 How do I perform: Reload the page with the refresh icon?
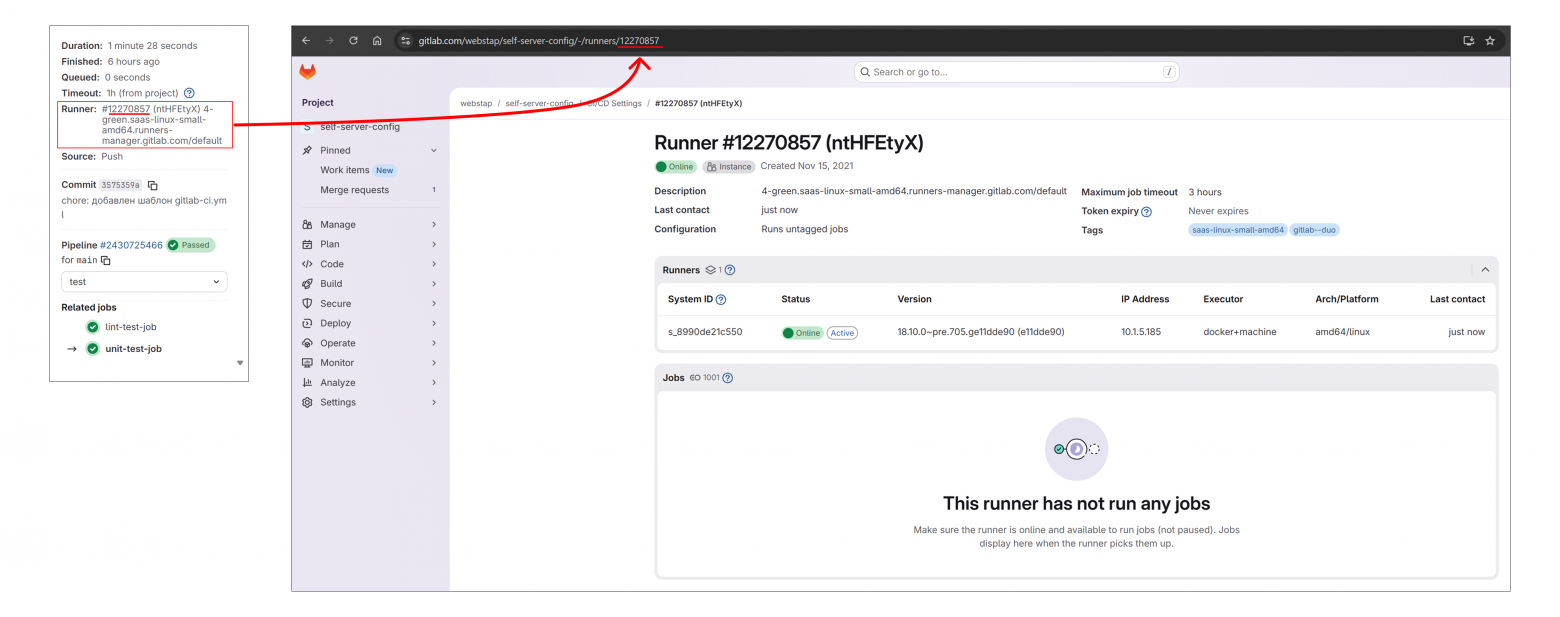(x=353, y=41)
